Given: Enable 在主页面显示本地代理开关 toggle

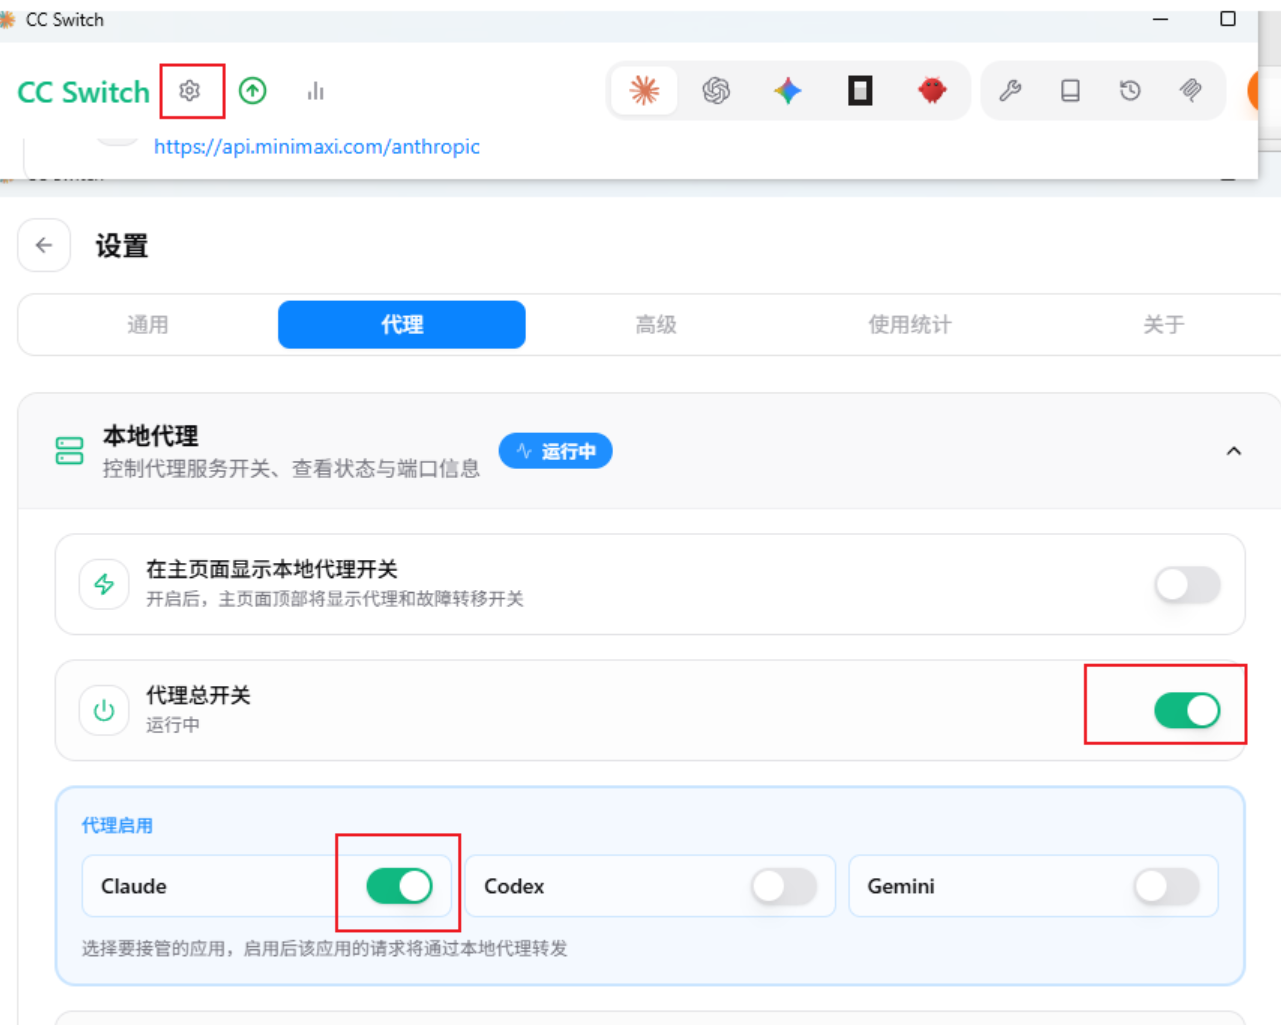Looking at the screenshot, I should (x=1188, y=585).
